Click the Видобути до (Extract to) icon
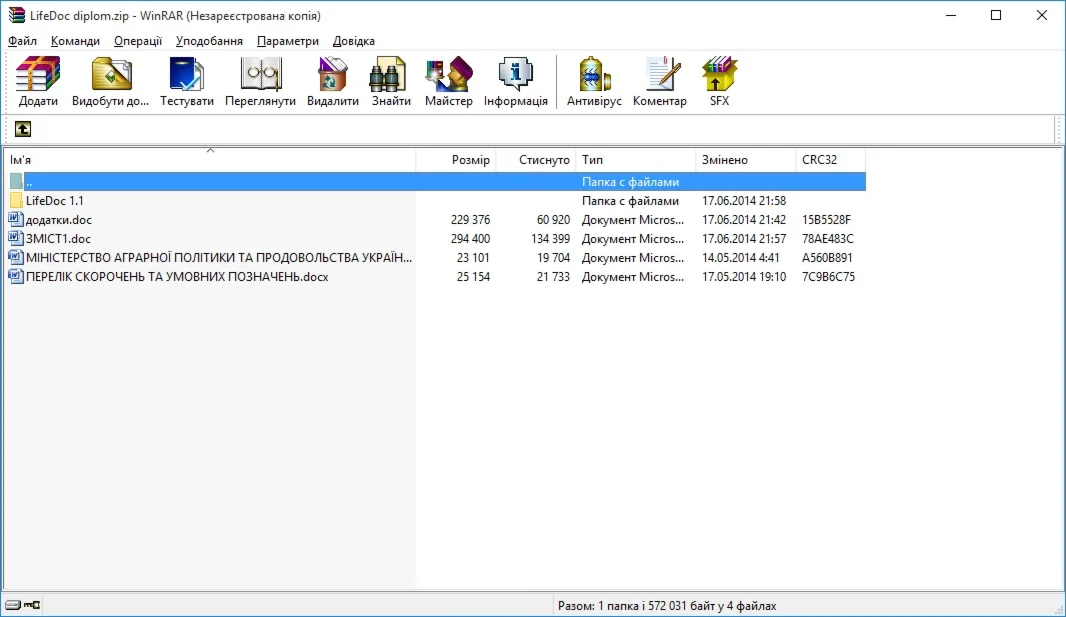 (111, 74)
